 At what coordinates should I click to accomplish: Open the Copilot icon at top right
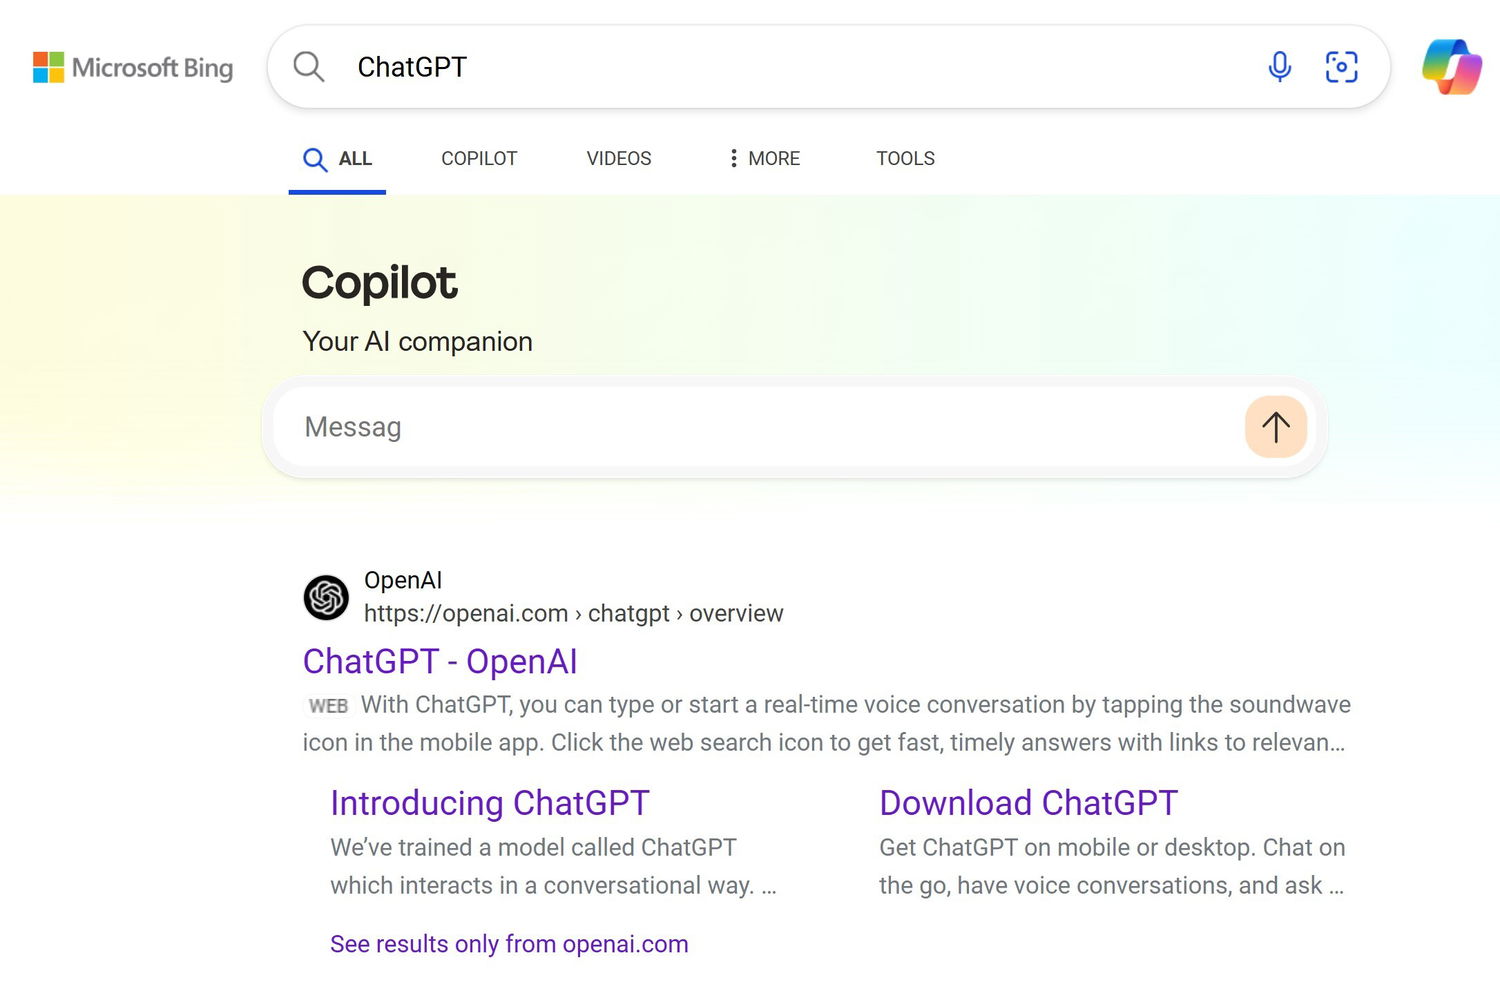click(x=1451, y=67)
